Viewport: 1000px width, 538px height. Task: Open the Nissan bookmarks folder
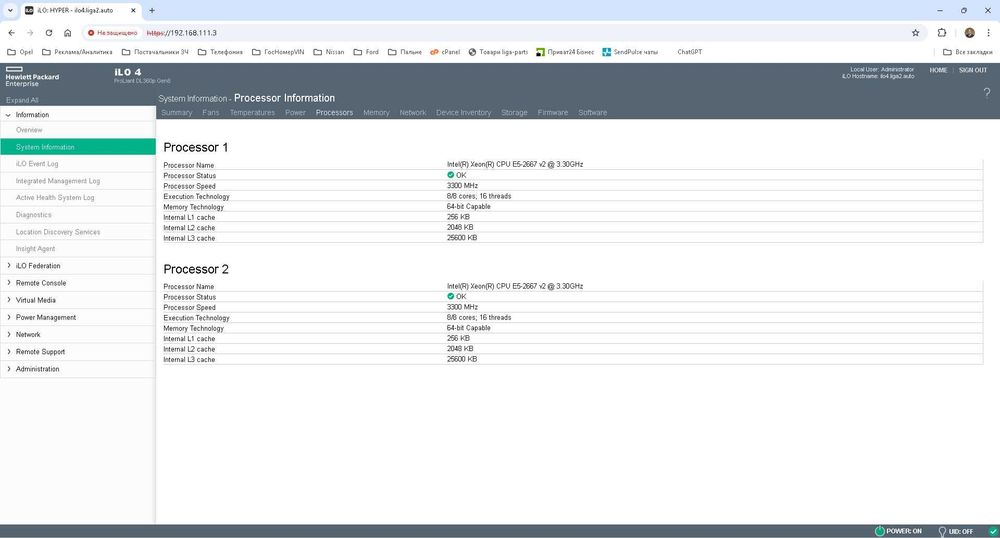pos(328,52)
